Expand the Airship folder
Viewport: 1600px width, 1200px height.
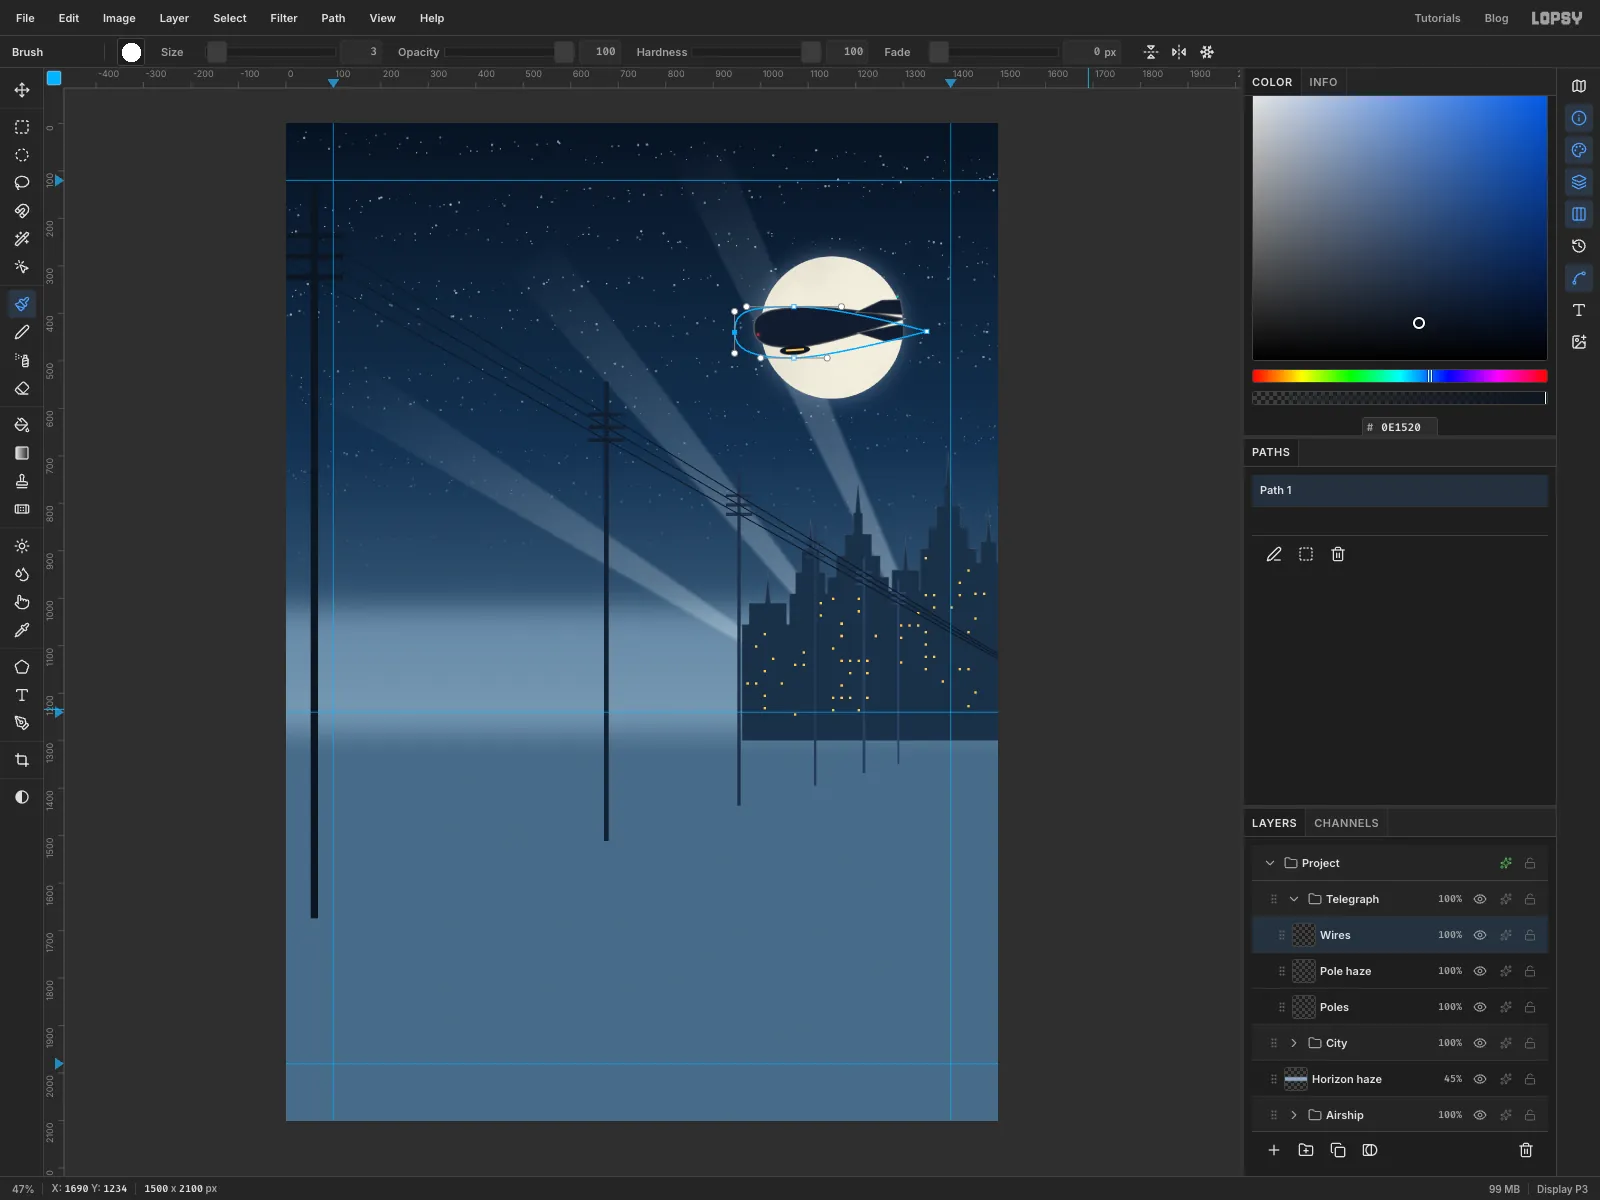tap(1294, 1115)
